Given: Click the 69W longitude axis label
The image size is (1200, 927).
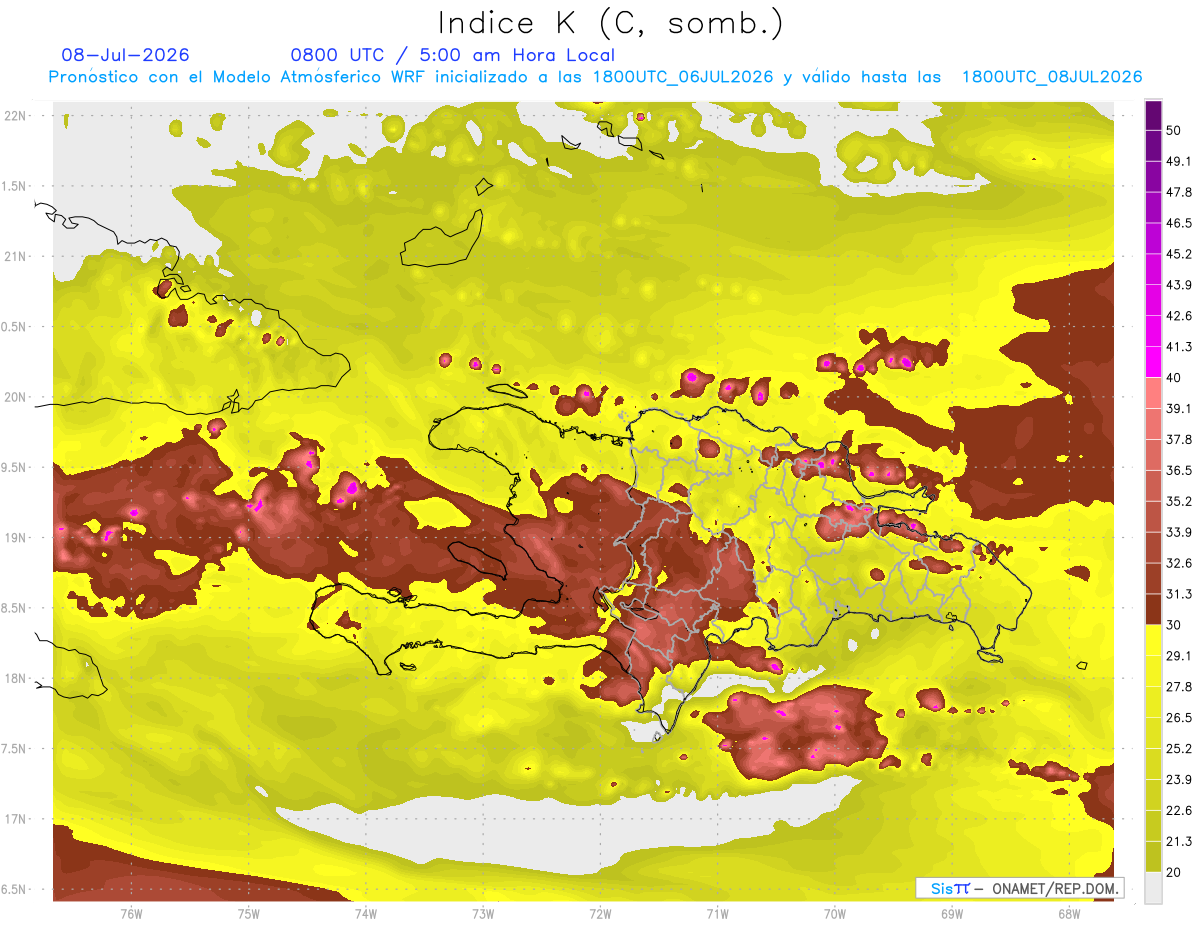Looking at the screenshot, I should [x=953, y=913].
